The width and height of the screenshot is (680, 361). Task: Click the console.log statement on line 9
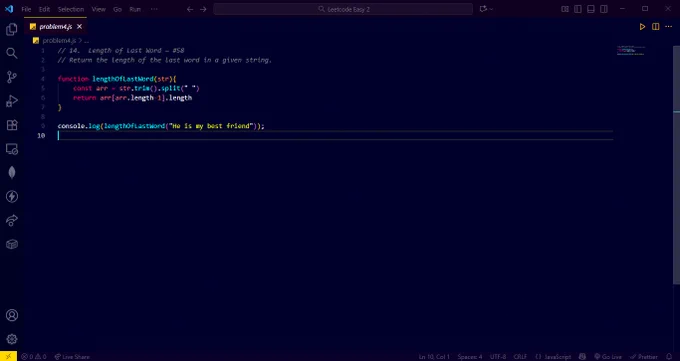click(x=161, y=126)
